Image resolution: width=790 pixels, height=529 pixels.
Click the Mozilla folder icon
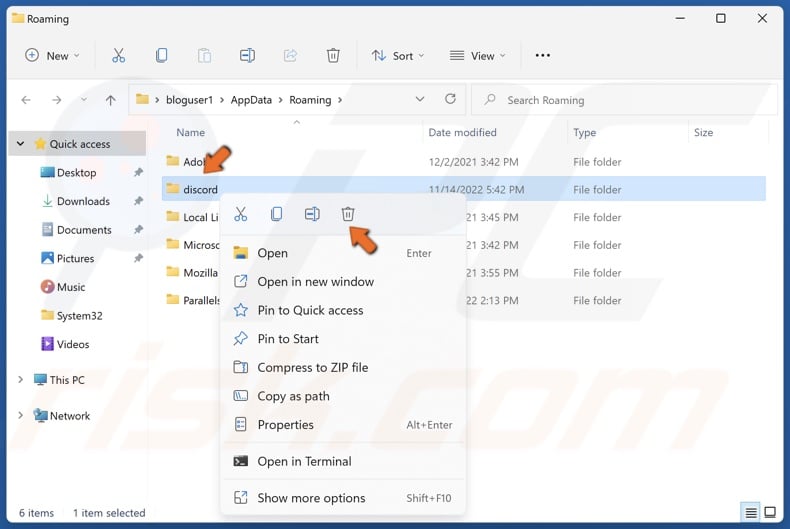173,272
